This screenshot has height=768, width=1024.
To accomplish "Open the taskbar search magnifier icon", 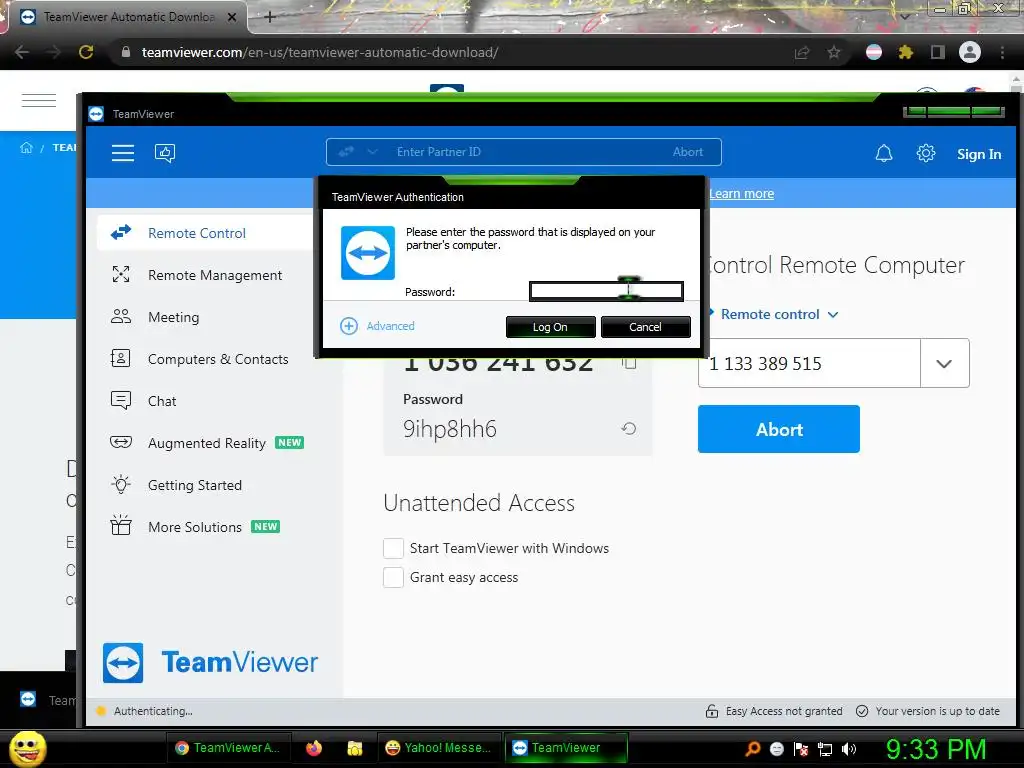I will [x=752, y=748].
